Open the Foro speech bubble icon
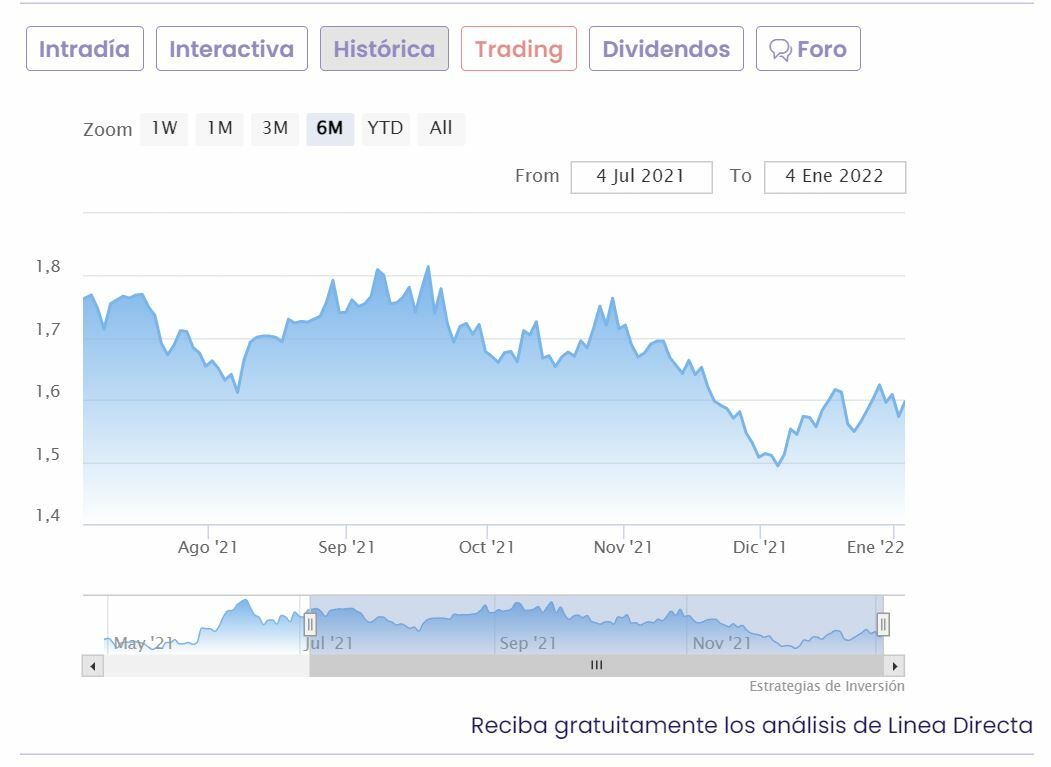The image size is (1051, 767). tap(780, 50)
